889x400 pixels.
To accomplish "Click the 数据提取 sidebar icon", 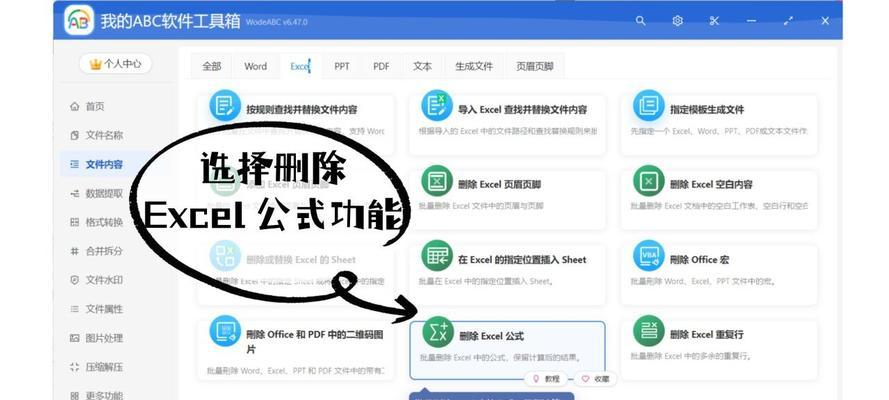I will [74, 193].
